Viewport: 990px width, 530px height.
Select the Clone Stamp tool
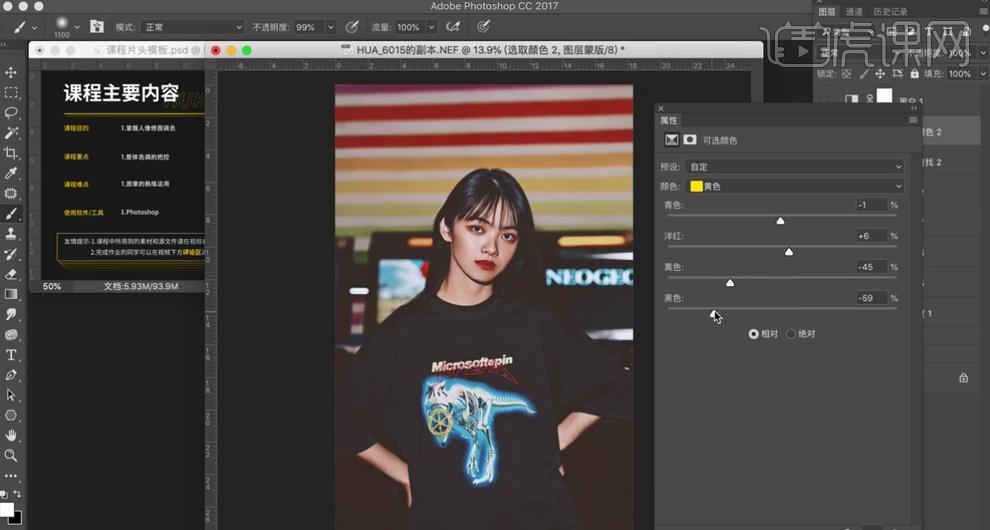click(x=11, y=234)
